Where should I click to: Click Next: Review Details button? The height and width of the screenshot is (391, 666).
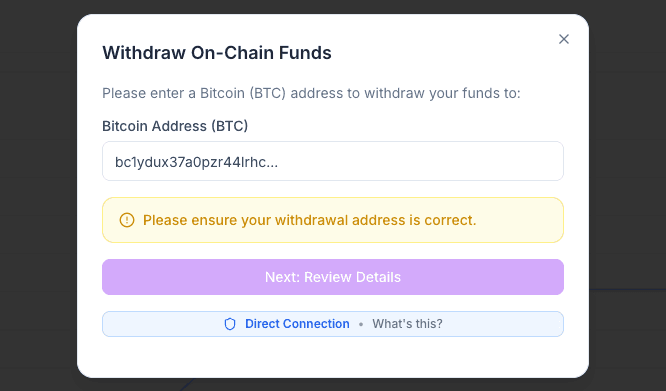pyautogui.click(x=333, y=277)
